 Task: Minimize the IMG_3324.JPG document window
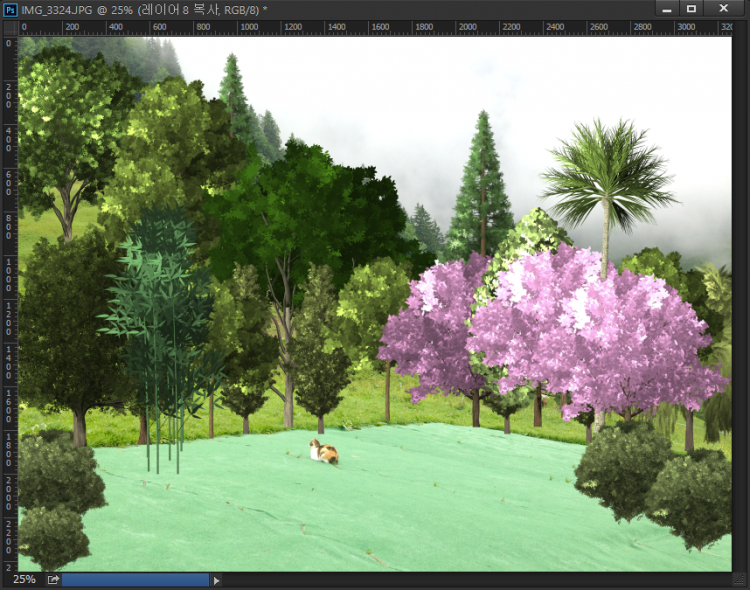click(663, 8)
